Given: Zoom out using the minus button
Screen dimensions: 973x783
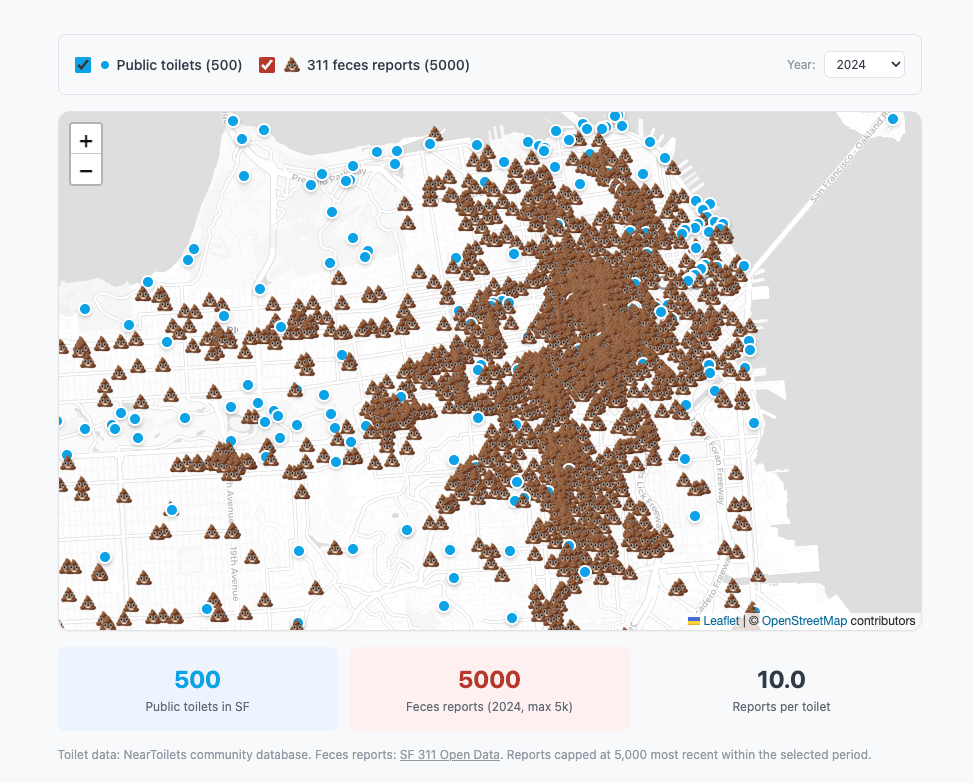Looking at the screenshot, I should [86, 170].
